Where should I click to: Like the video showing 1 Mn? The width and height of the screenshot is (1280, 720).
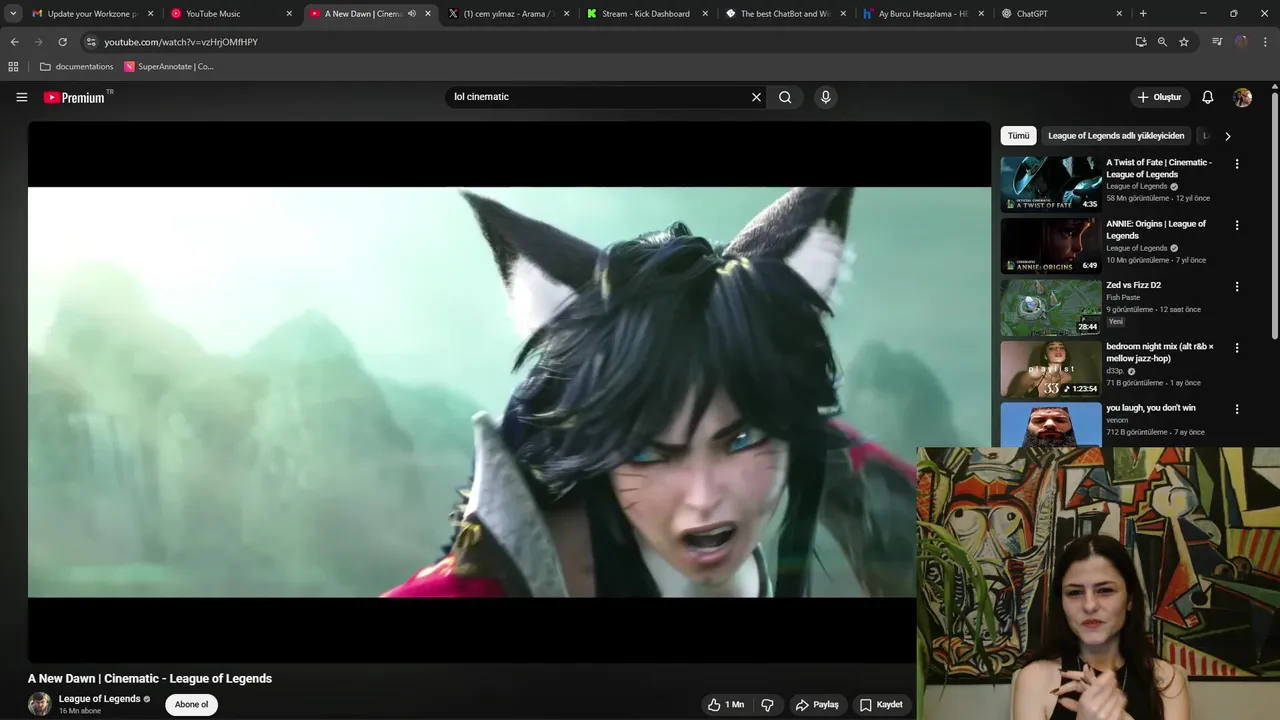[x=726, y=705]
